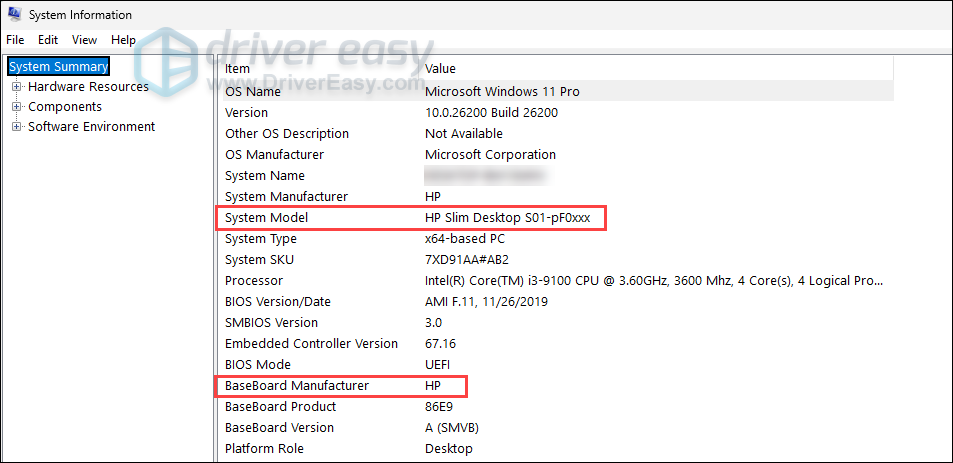This screenshot has width=953, height=463.
Task: Click the 86E9 value
Action: pyautogui.click(x=439, y=406)
